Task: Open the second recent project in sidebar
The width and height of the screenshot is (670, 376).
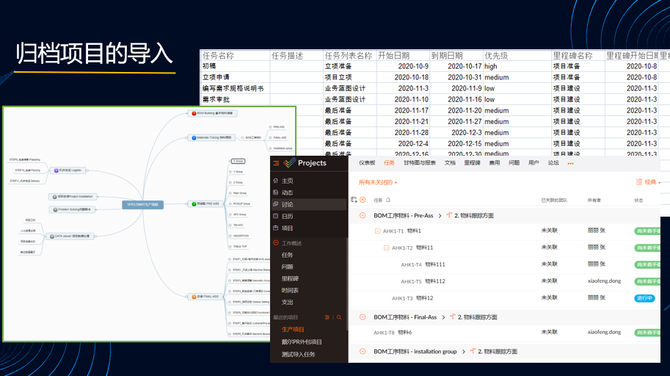Action: [302, 342]
